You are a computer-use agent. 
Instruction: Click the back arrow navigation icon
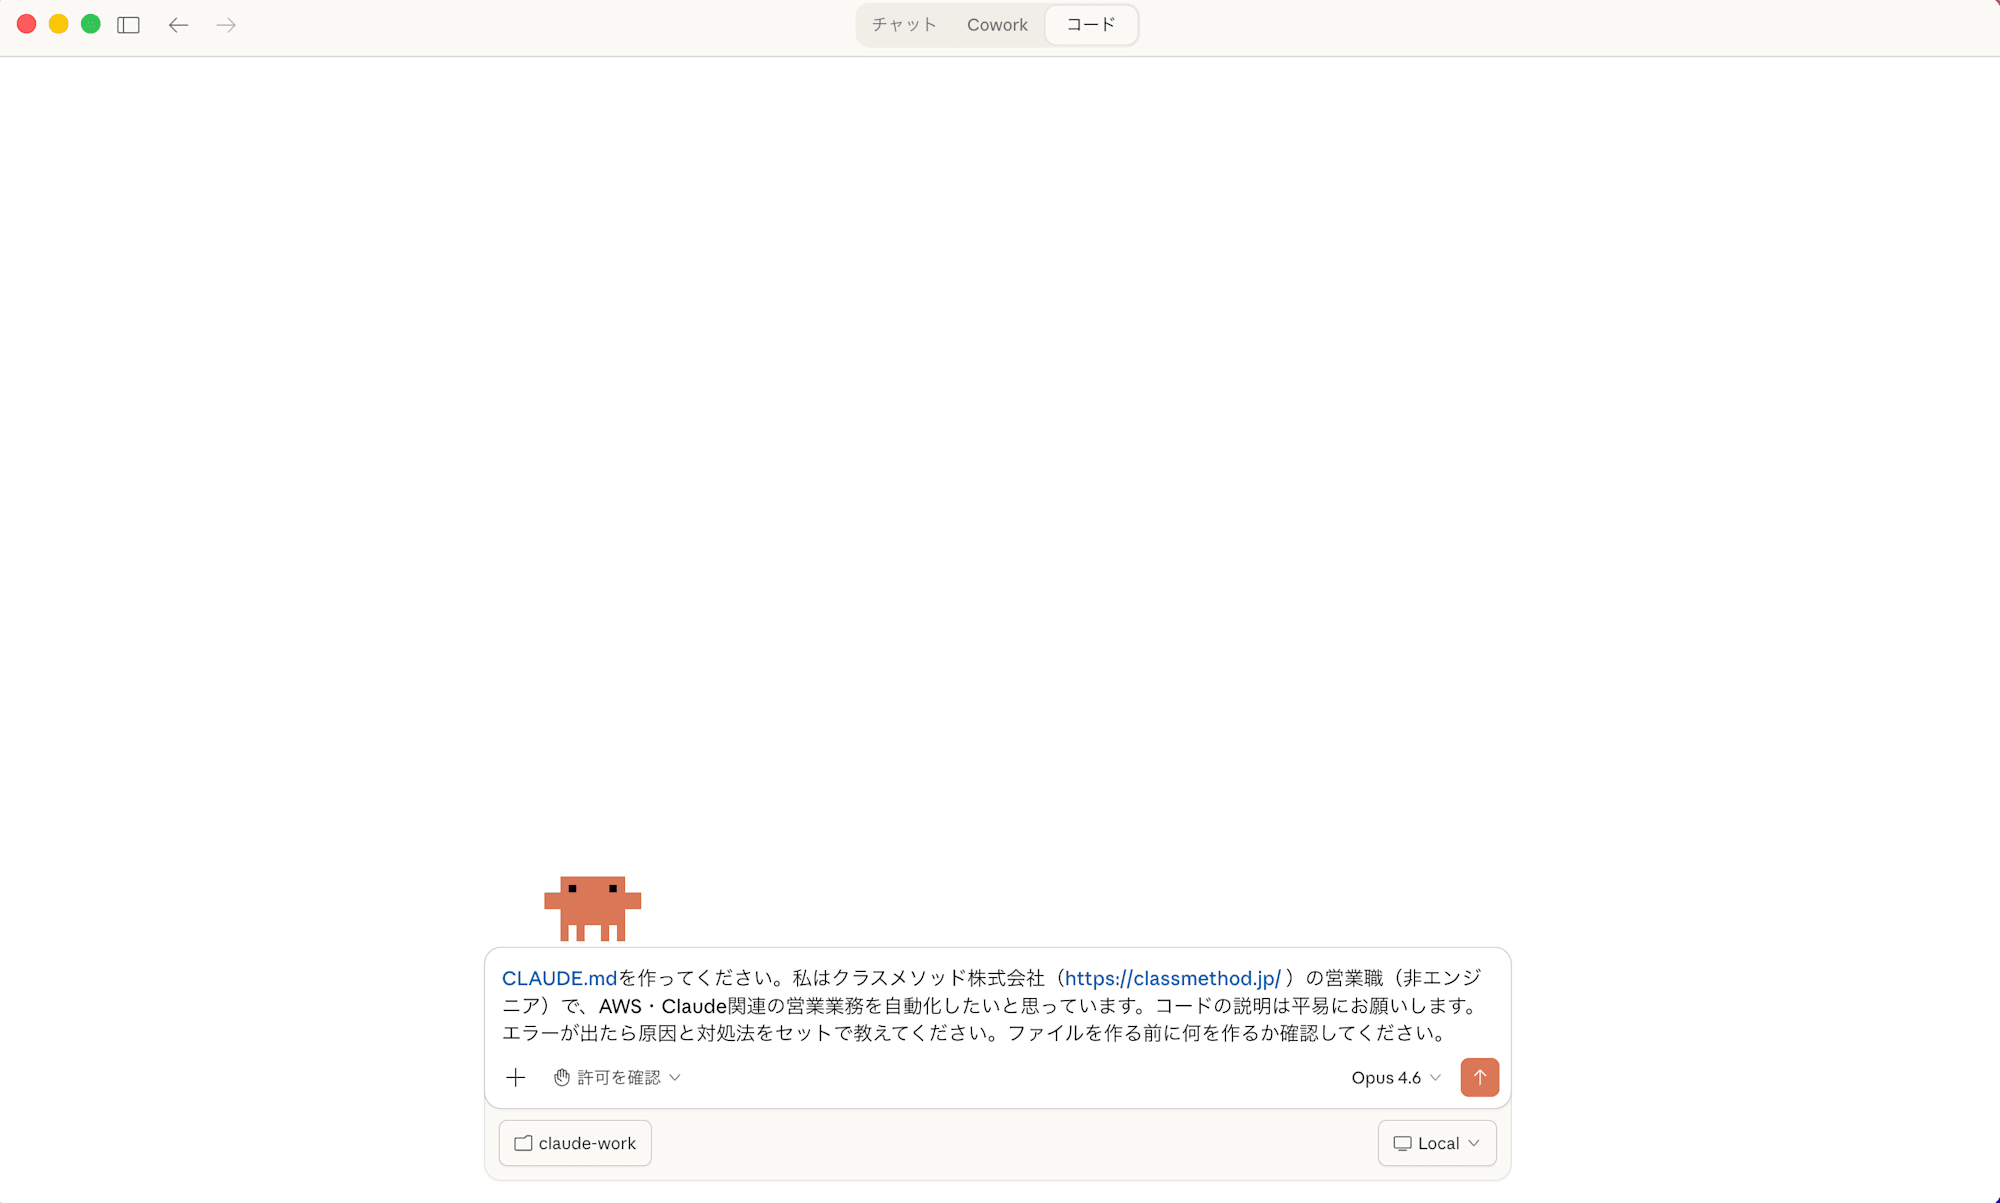(x=178, y=25)
